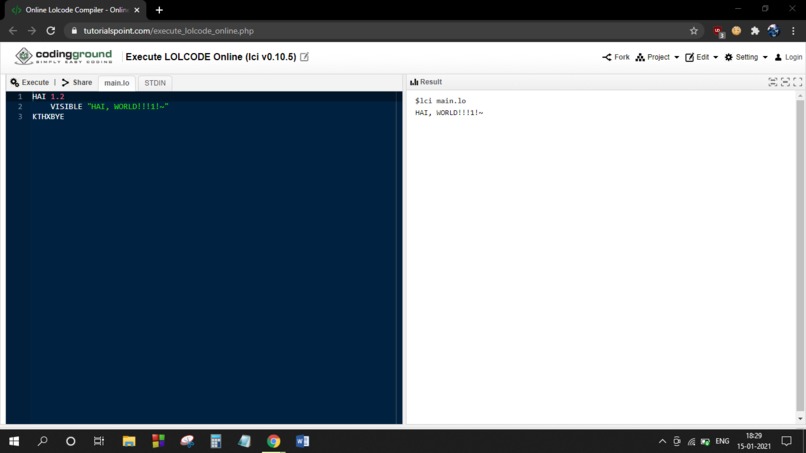This screenshot has height=453, width=806.
Task: Open the cookie extension icon
Action: tap(736, 31)
